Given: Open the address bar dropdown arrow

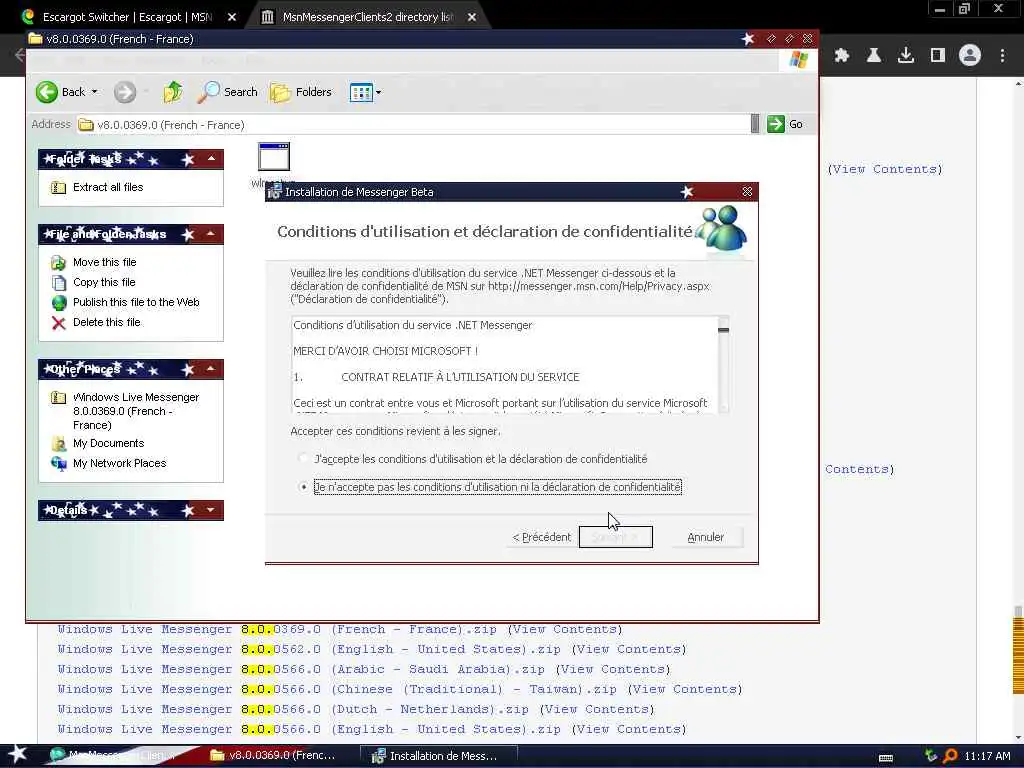Looking at the screenshot, I should pyautogui.click(x=755, y=124).
